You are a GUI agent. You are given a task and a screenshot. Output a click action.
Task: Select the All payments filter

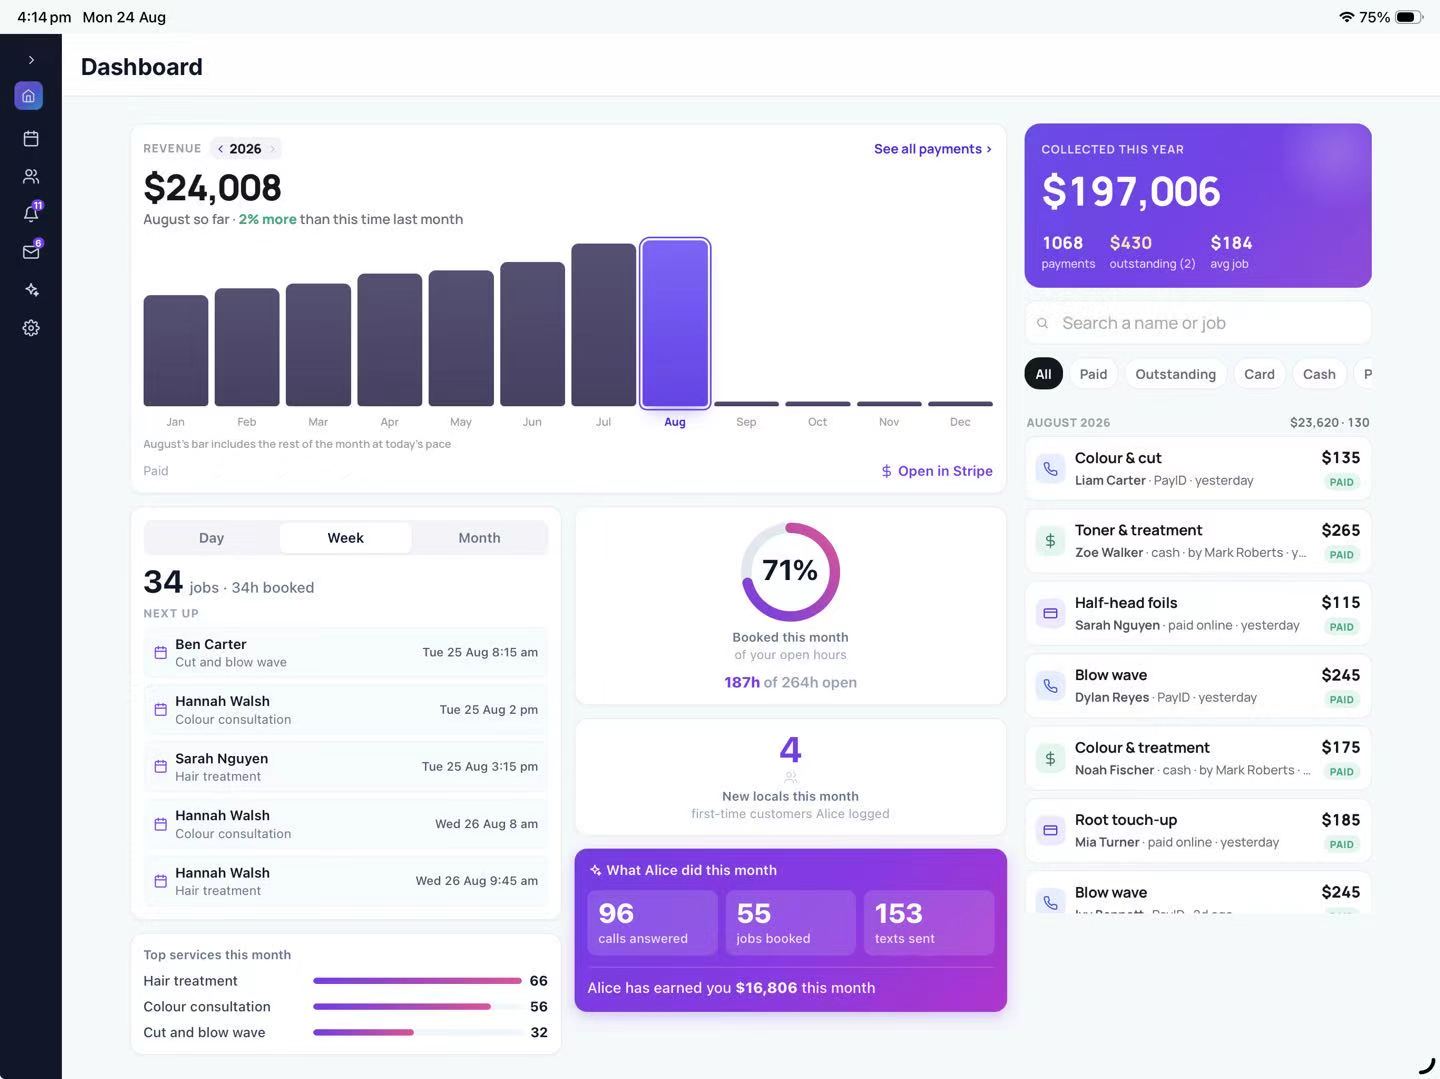pyautogui.click(x=1043, y=374)
